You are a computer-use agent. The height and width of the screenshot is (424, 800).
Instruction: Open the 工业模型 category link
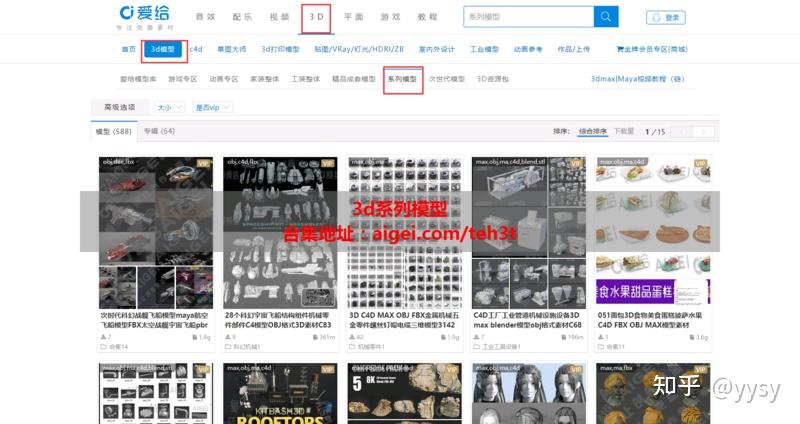coord(484,49)
